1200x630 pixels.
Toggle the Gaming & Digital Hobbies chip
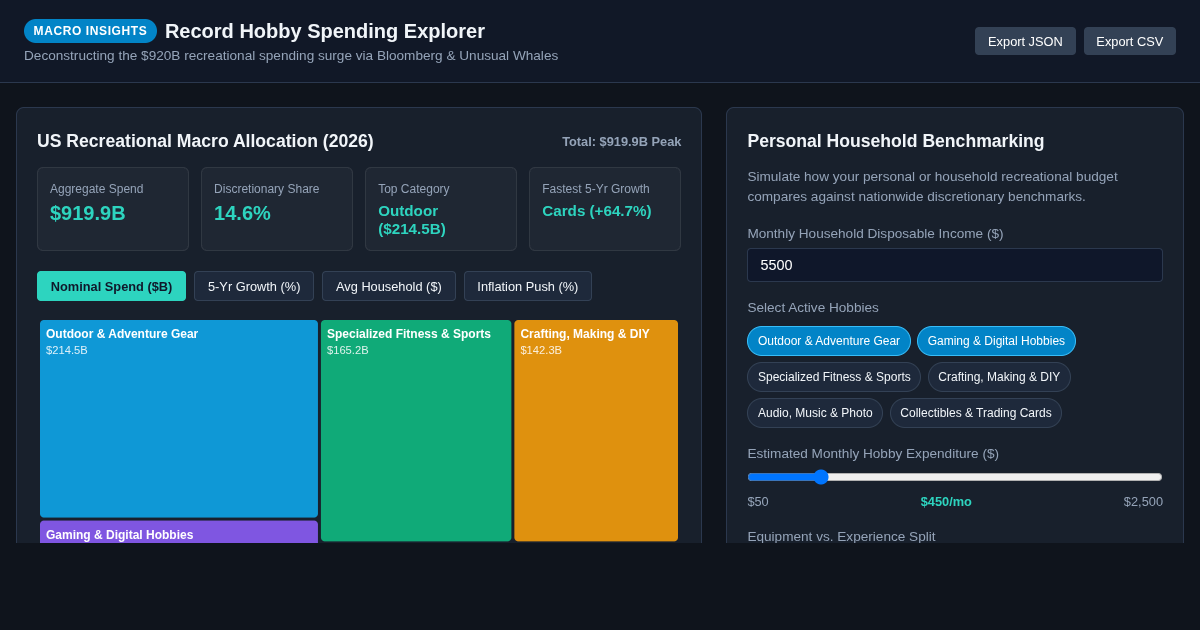[x=996, y=341]
